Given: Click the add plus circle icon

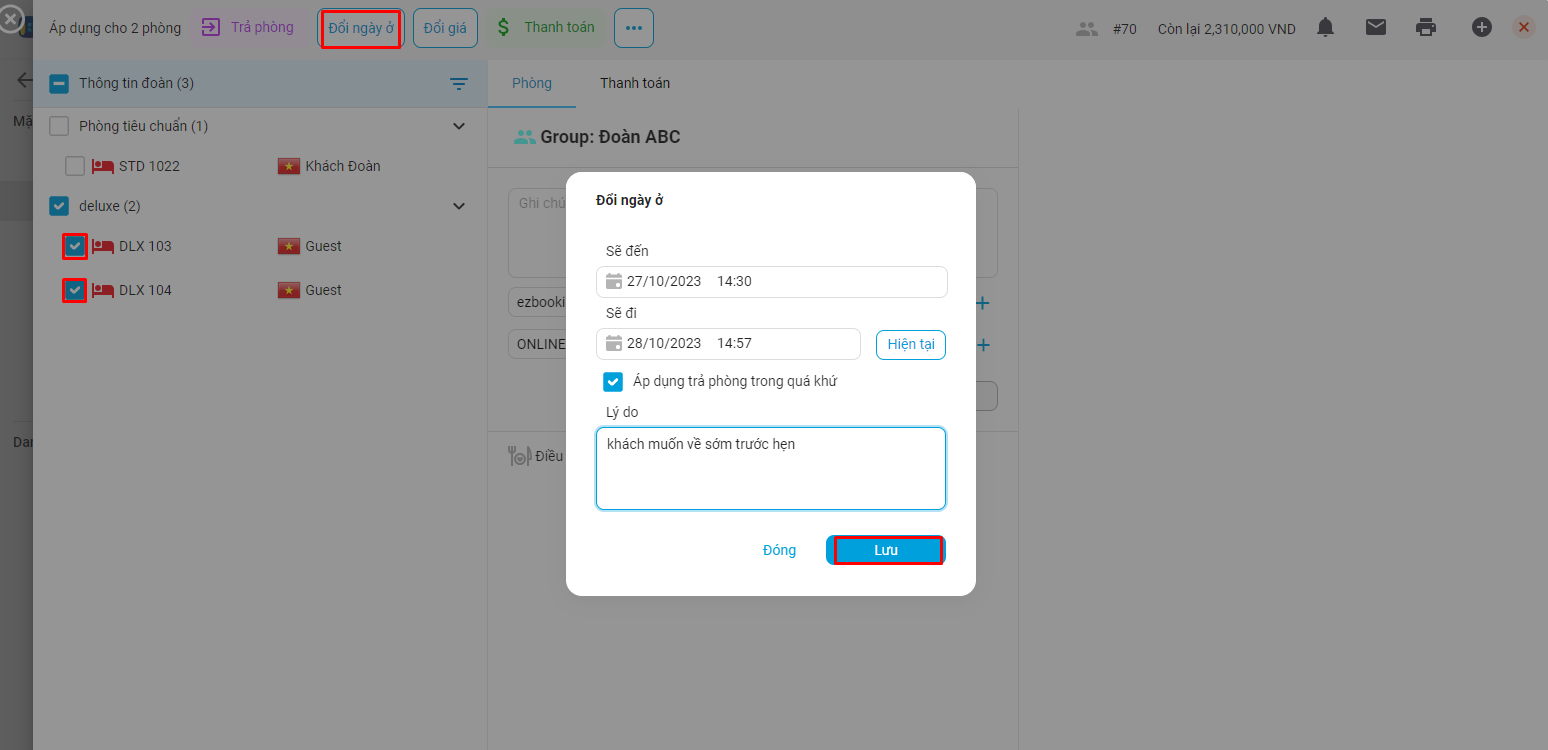Looking at the screenshot, I should (1481, 28).
